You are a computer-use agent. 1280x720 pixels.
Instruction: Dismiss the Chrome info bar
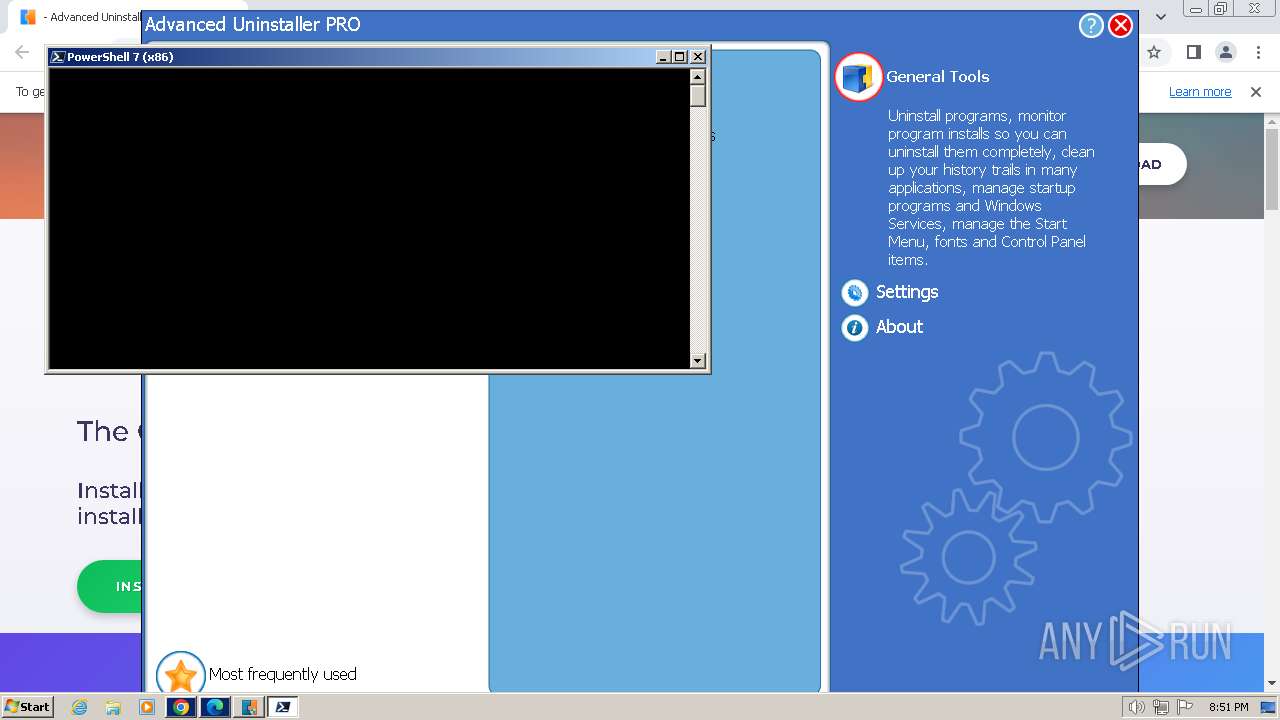1256,92
